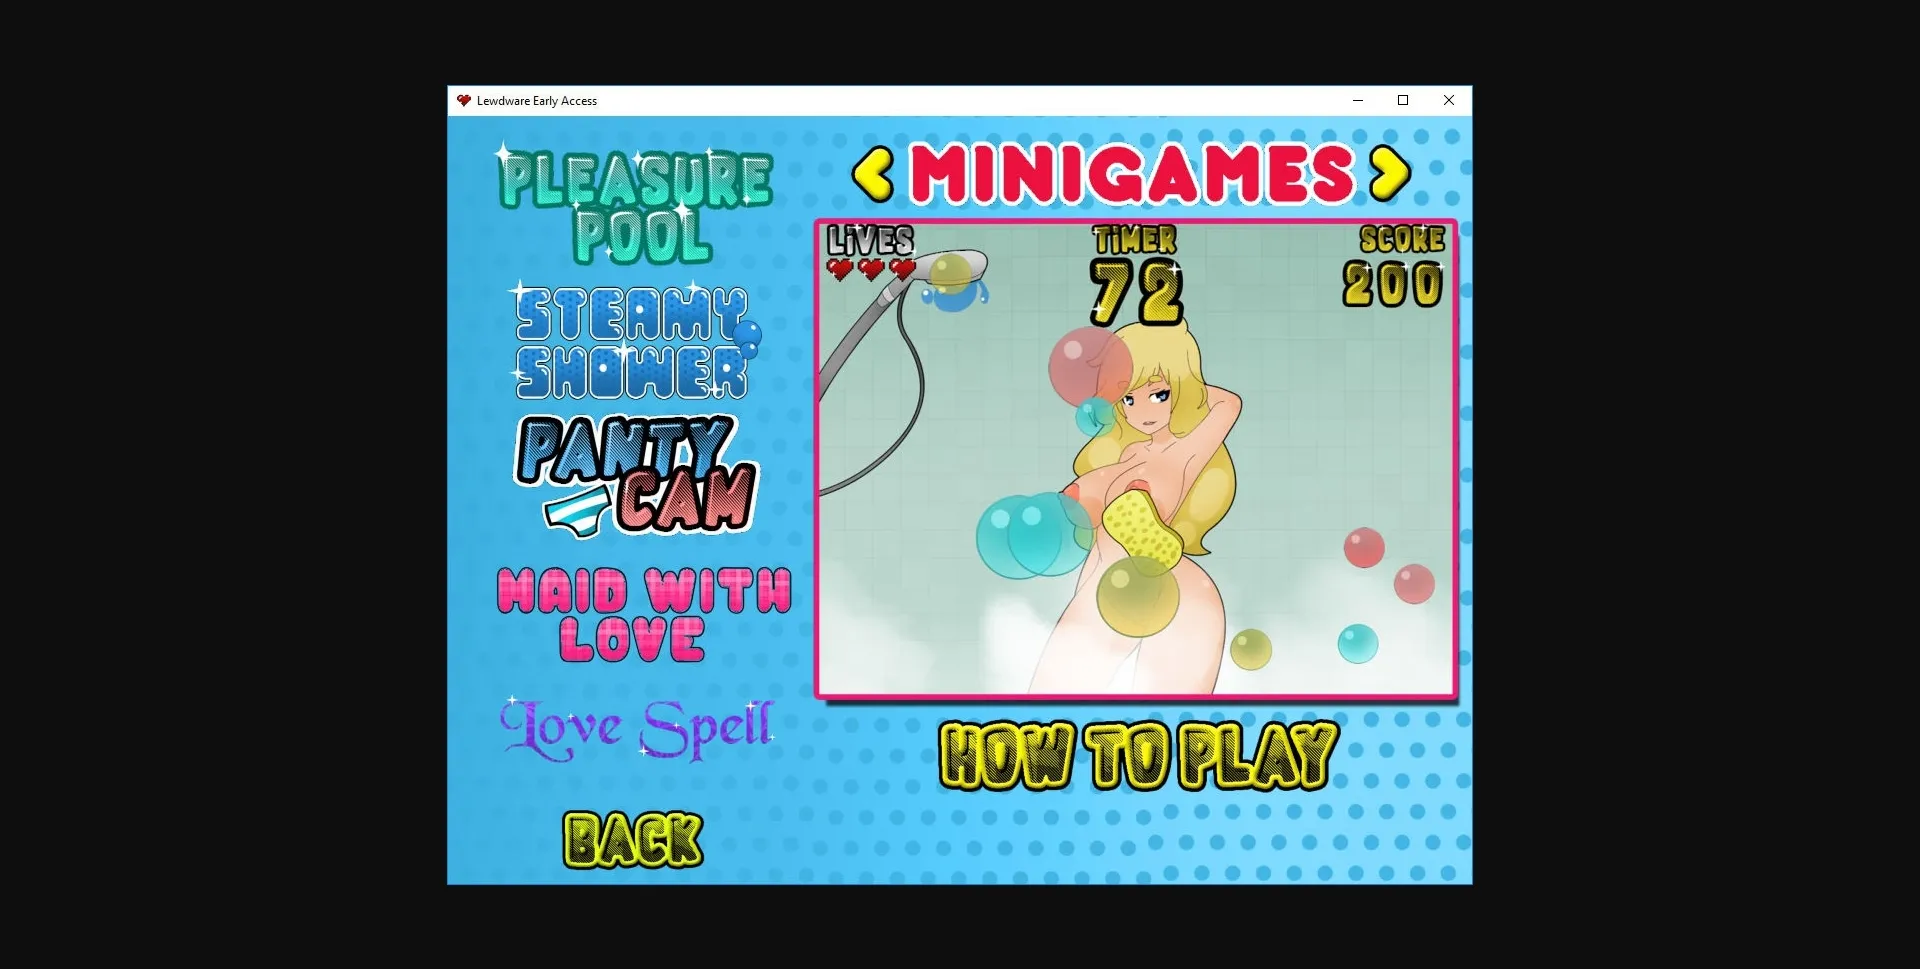1920x969 pixels.
Task: Click the Back button
Action: [x=634, y=838]
